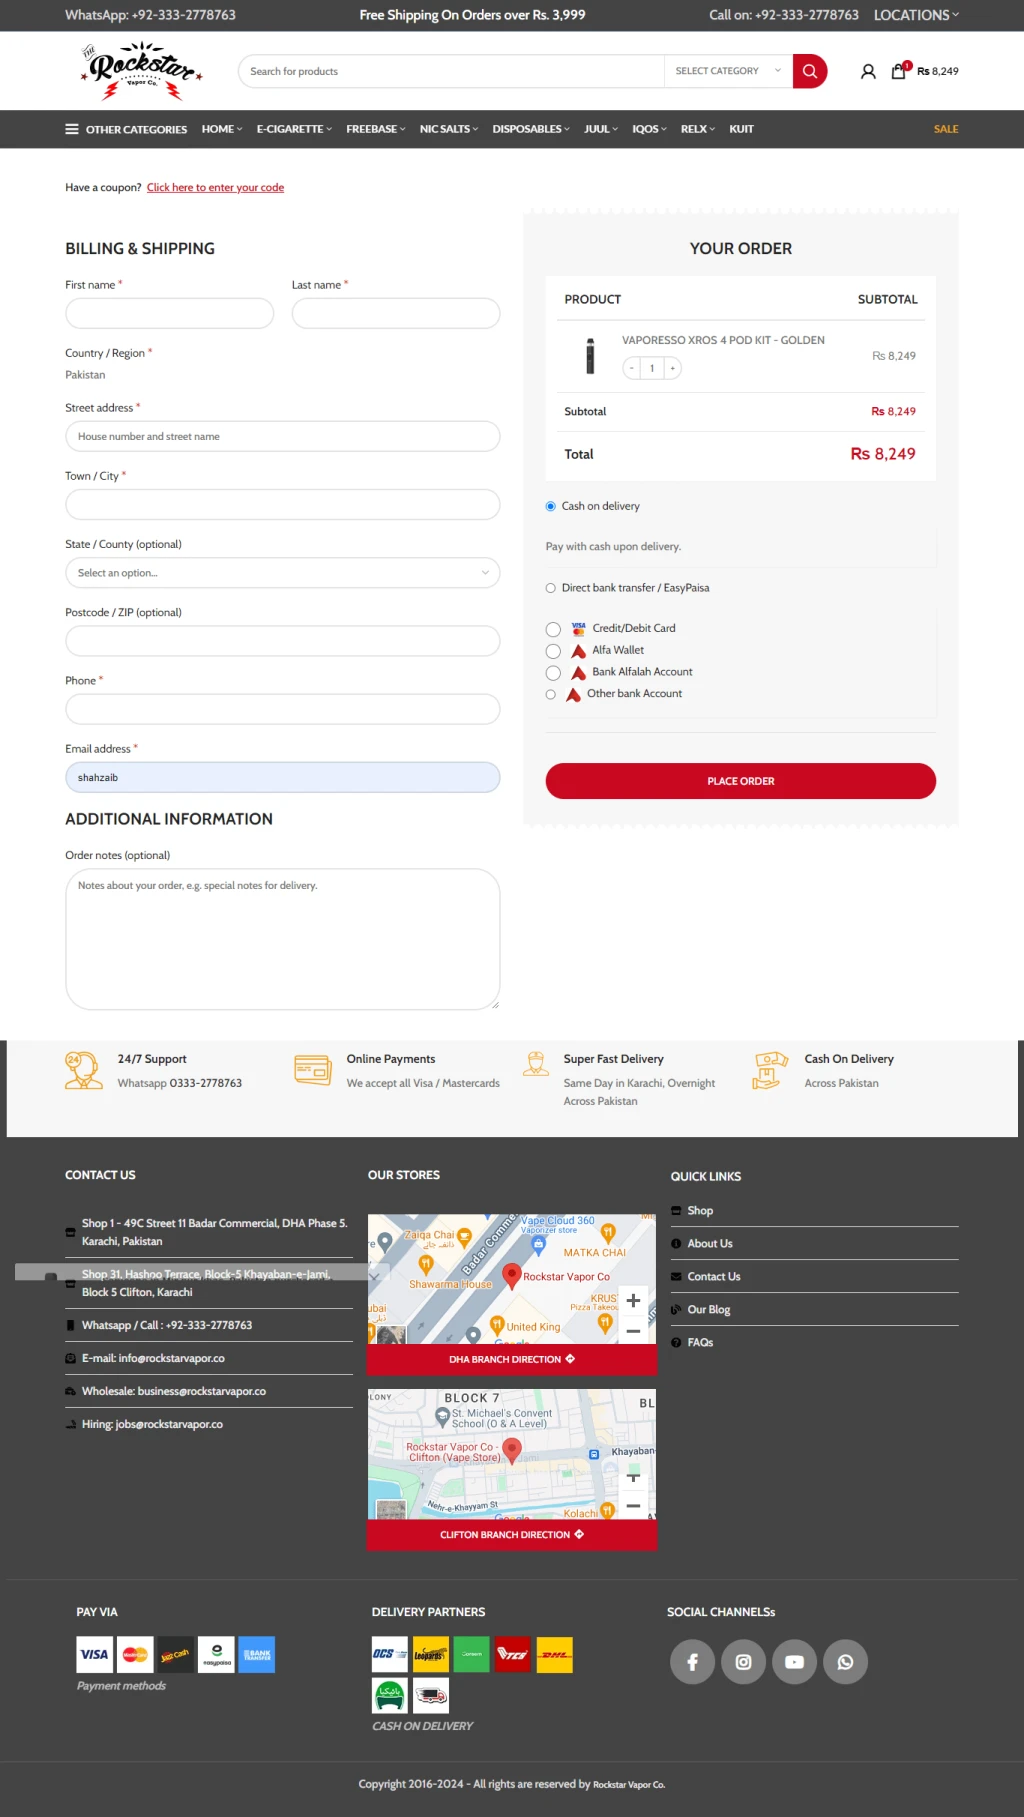Click the Bank Transfer payment logo
The height and width of the screenshot is (1817, 1024).
257,1655
